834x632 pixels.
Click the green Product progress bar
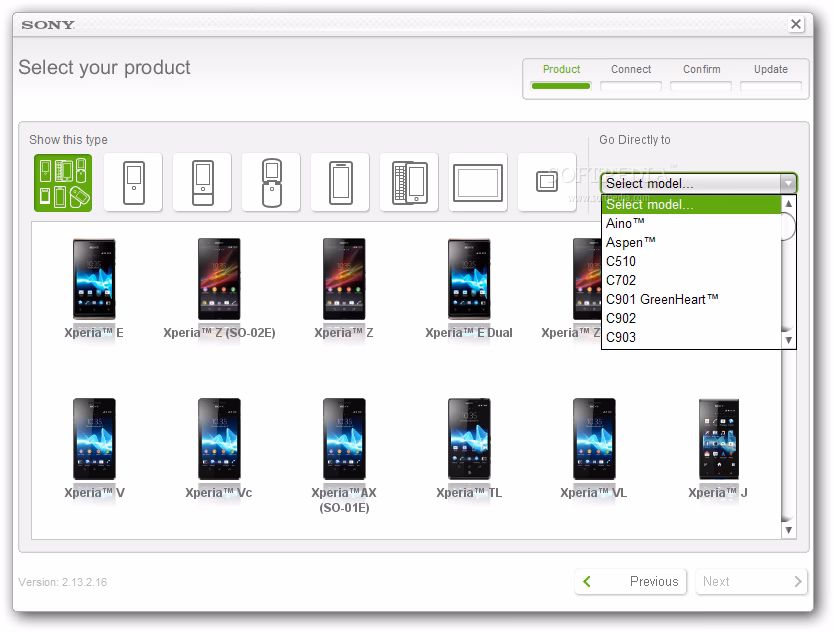tap(560, 87)
